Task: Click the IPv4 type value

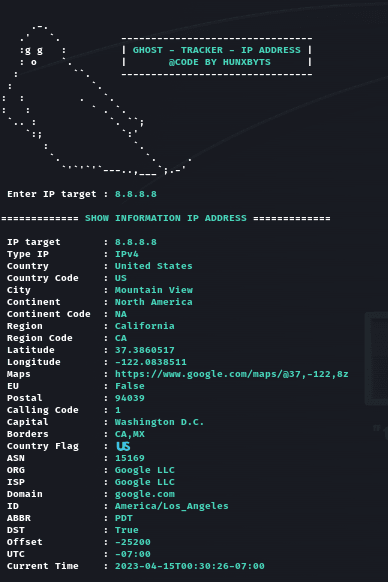Action: [x=127, y=254]
